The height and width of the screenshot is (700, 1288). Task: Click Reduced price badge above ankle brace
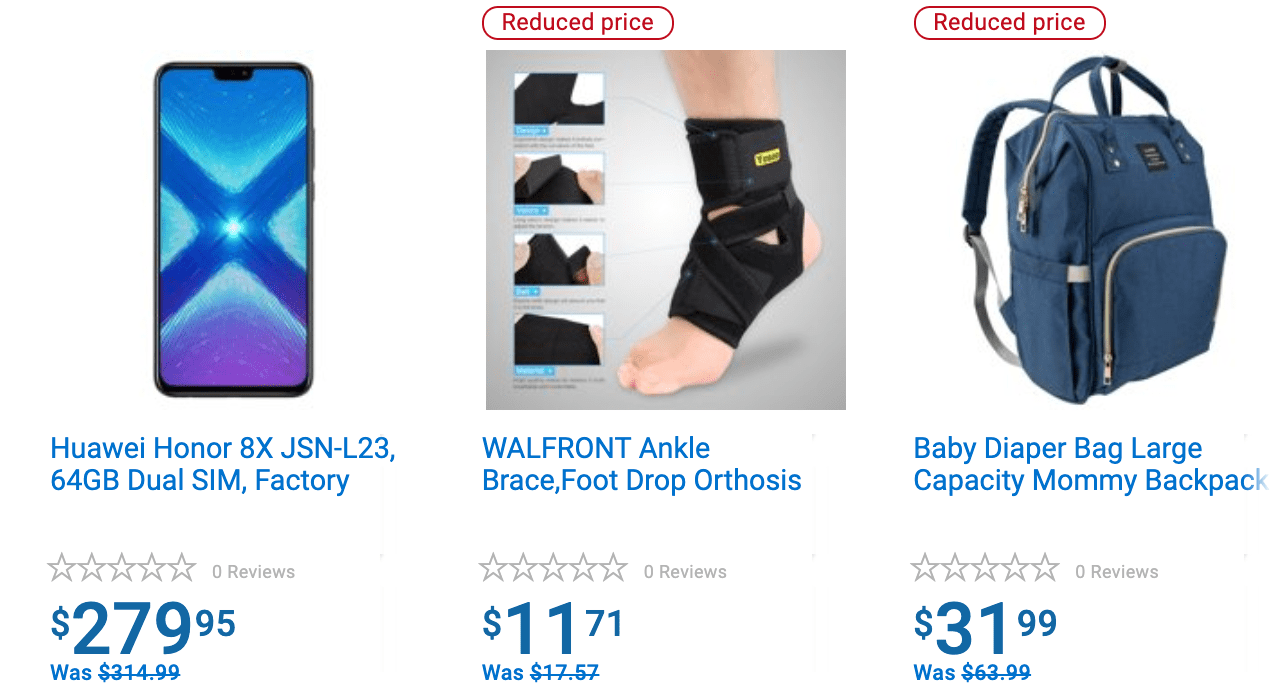578,22
